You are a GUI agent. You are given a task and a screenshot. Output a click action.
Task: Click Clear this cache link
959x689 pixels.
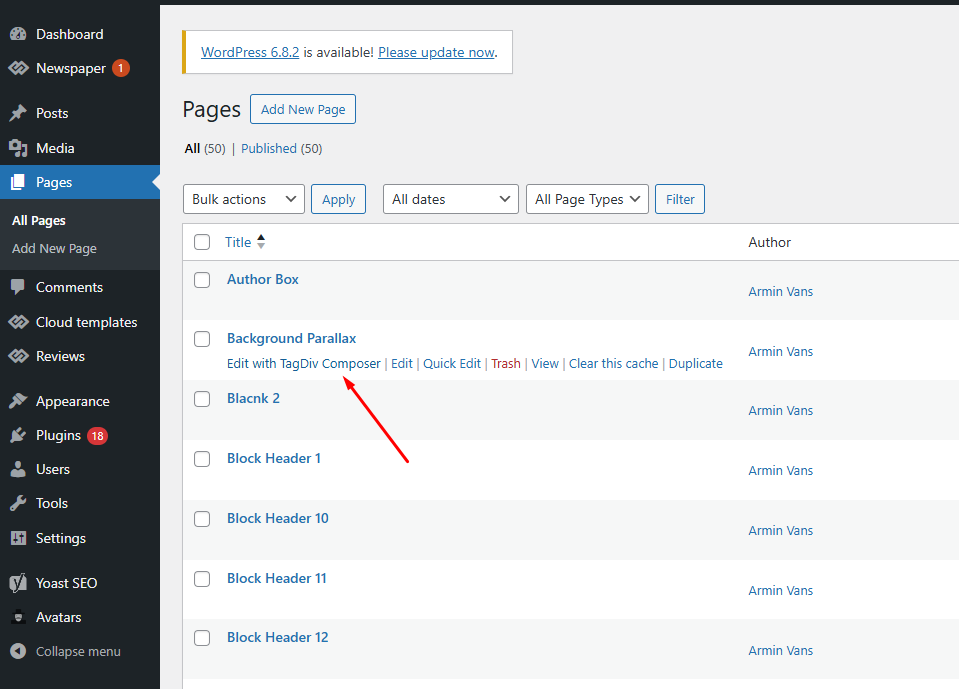[x=613, y=364]
